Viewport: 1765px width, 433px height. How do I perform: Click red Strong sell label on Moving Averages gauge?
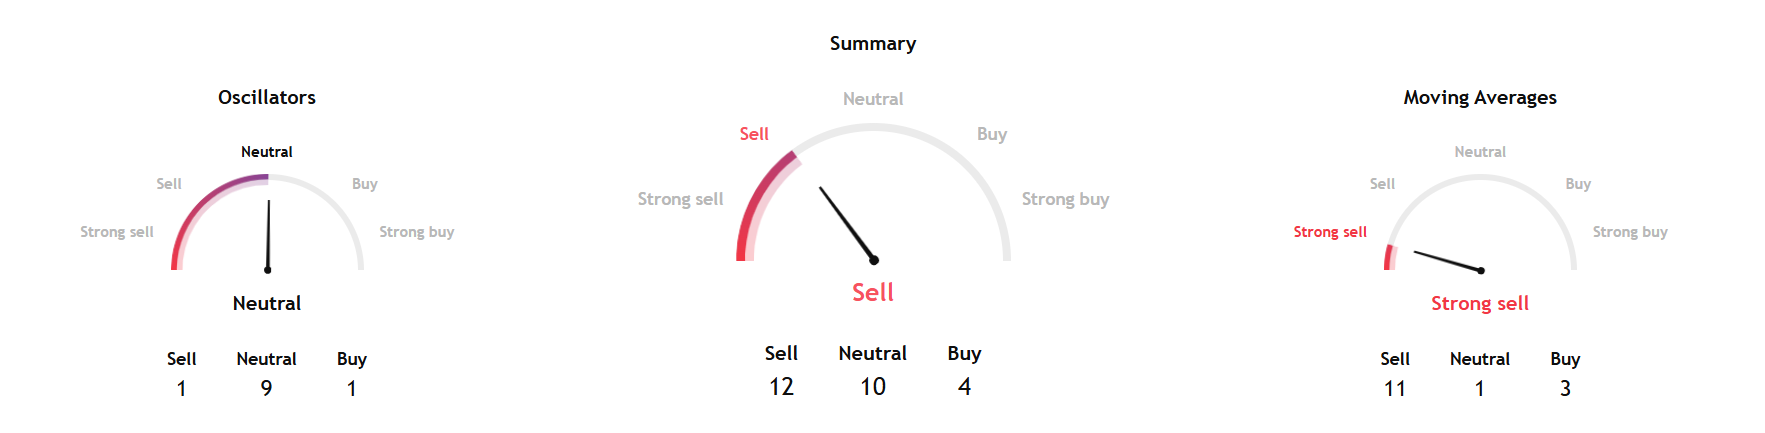click(1329, 232)
